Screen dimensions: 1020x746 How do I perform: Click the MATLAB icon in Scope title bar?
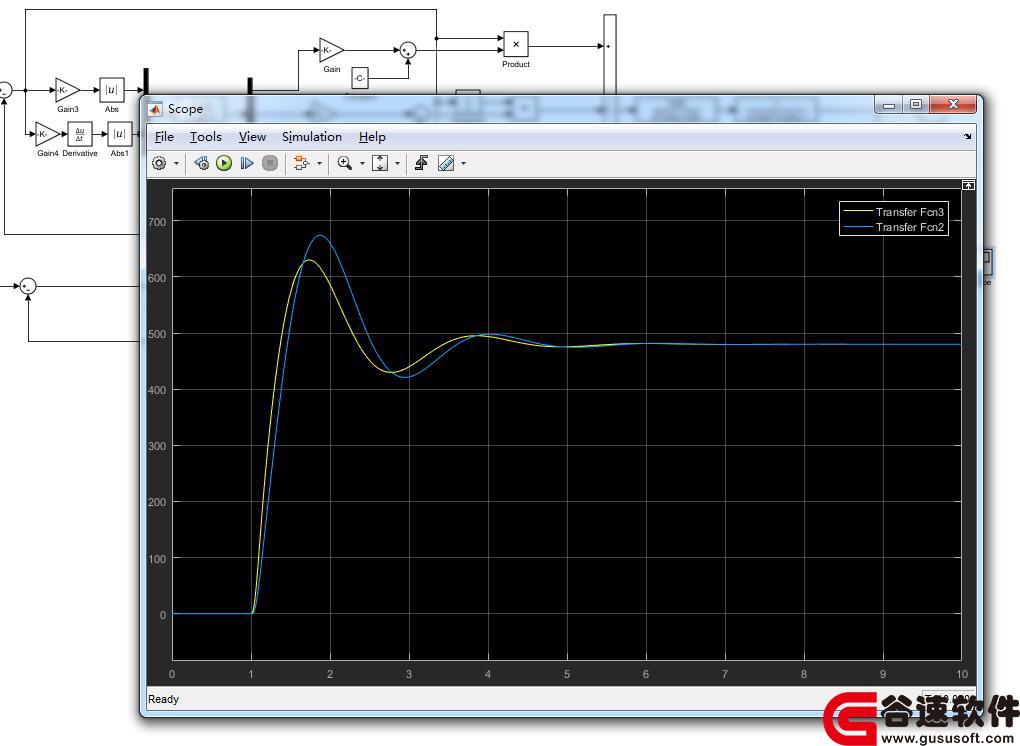(155, 109)
